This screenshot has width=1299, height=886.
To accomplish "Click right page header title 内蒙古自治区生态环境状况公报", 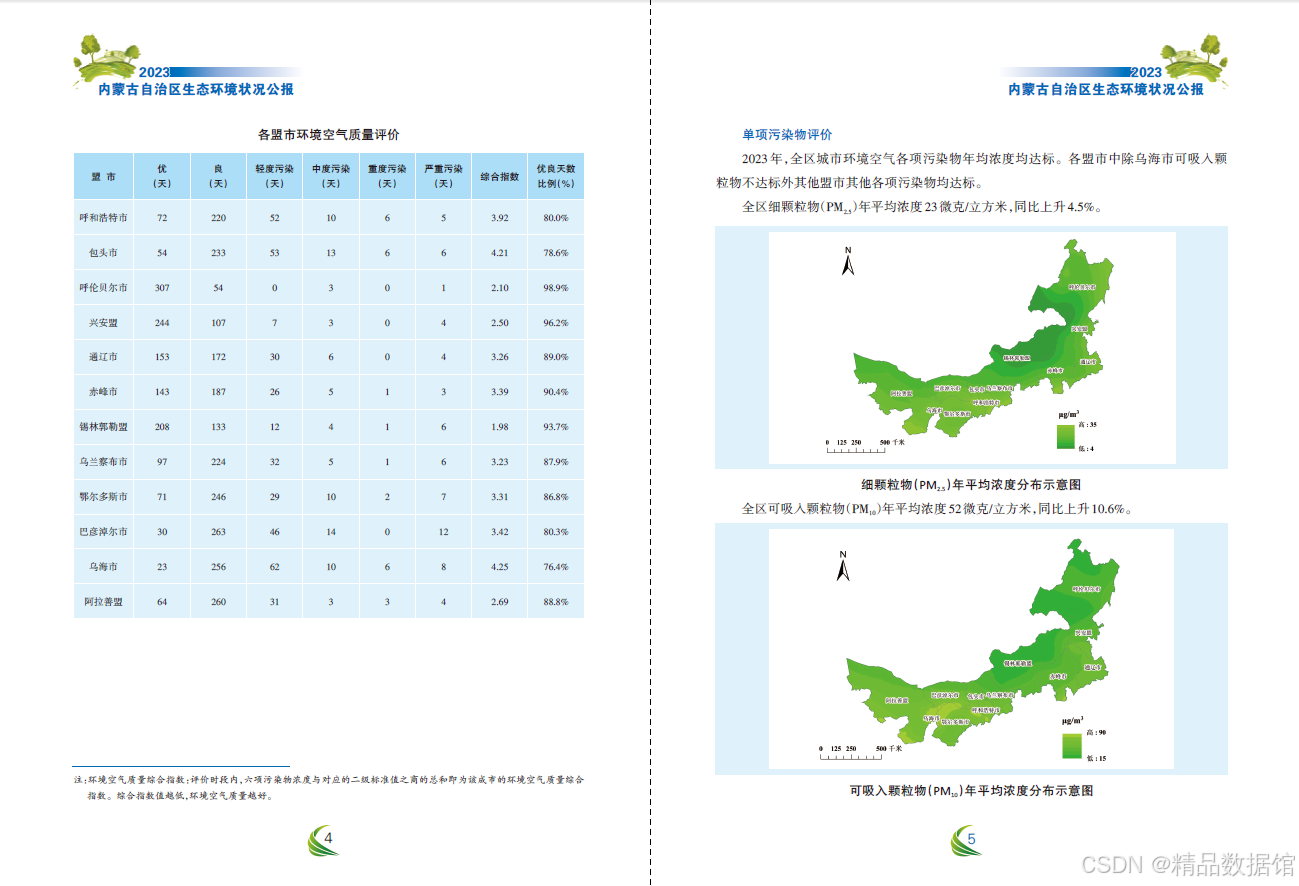I will click(1106, 89).
